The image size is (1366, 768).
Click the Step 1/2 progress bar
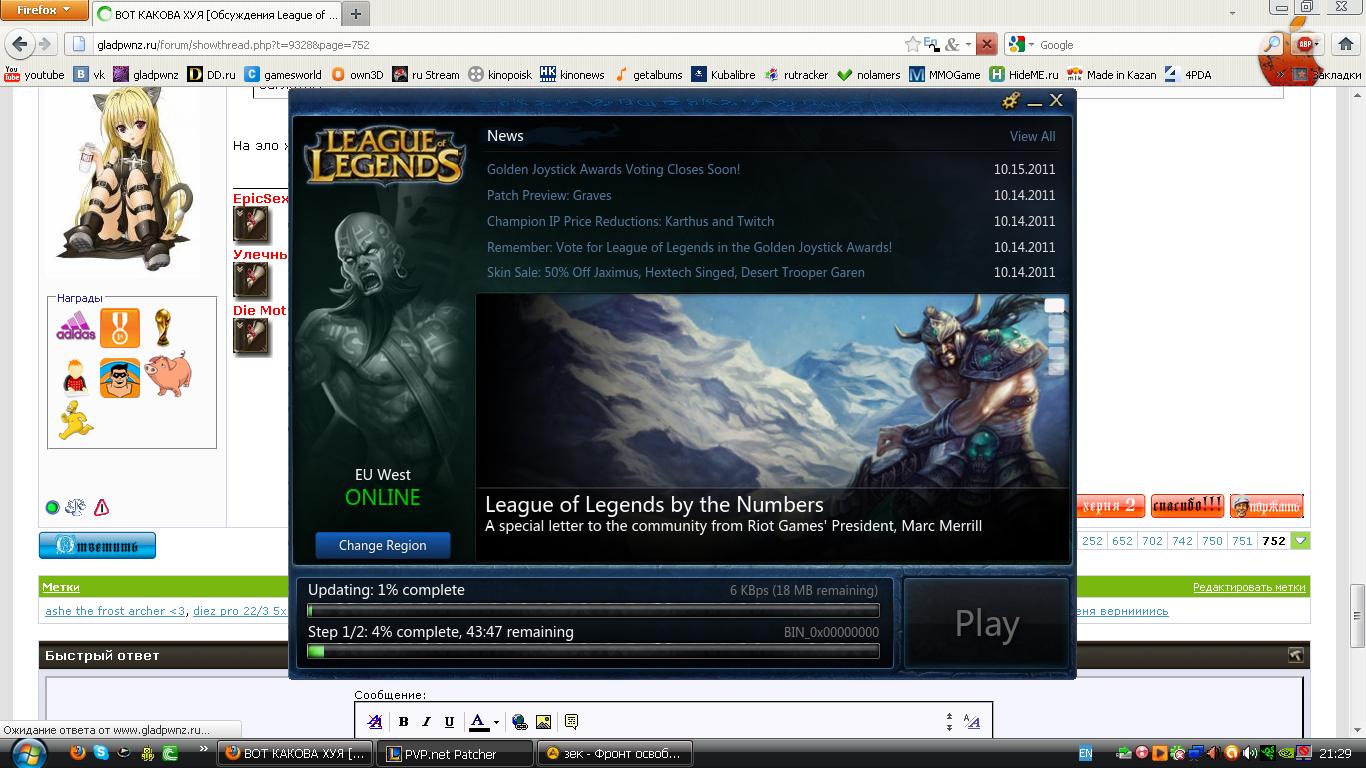click(594, 652)
